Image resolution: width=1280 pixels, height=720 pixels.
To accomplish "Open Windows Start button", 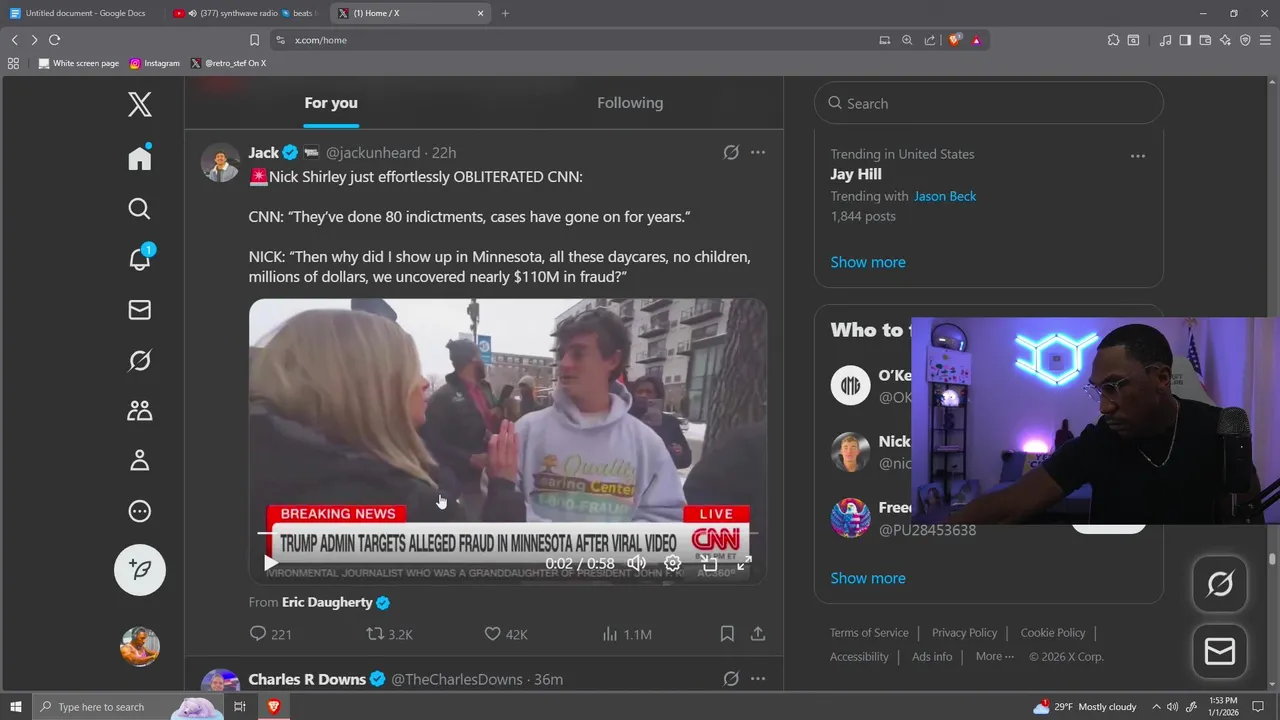I will point(16,707).
